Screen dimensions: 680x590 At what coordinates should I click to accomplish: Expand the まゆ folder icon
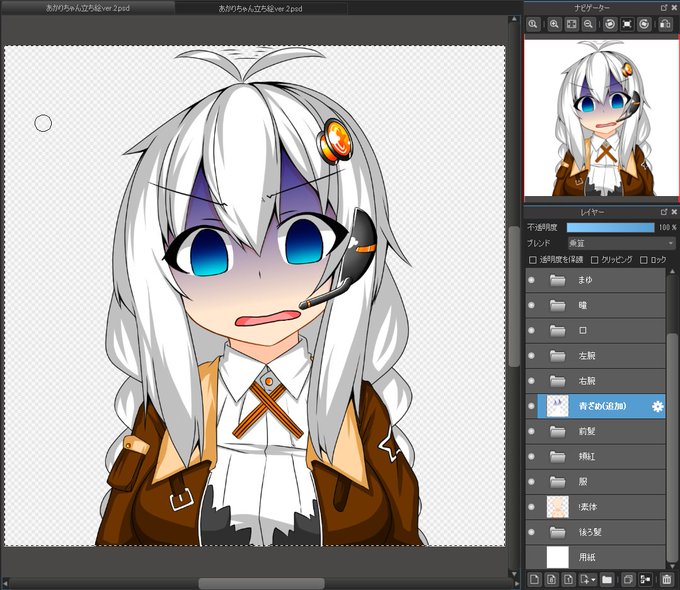click(558, 280)
